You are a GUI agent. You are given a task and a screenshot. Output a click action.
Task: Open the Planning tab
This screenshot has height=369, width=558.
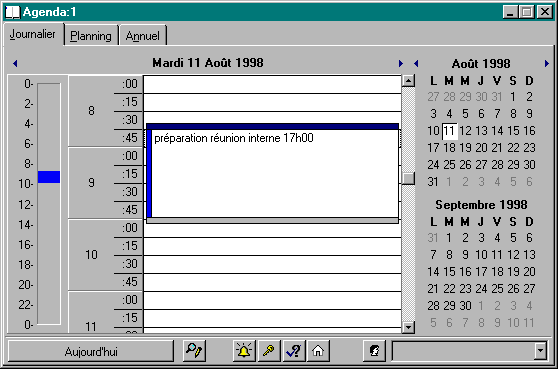91,36
